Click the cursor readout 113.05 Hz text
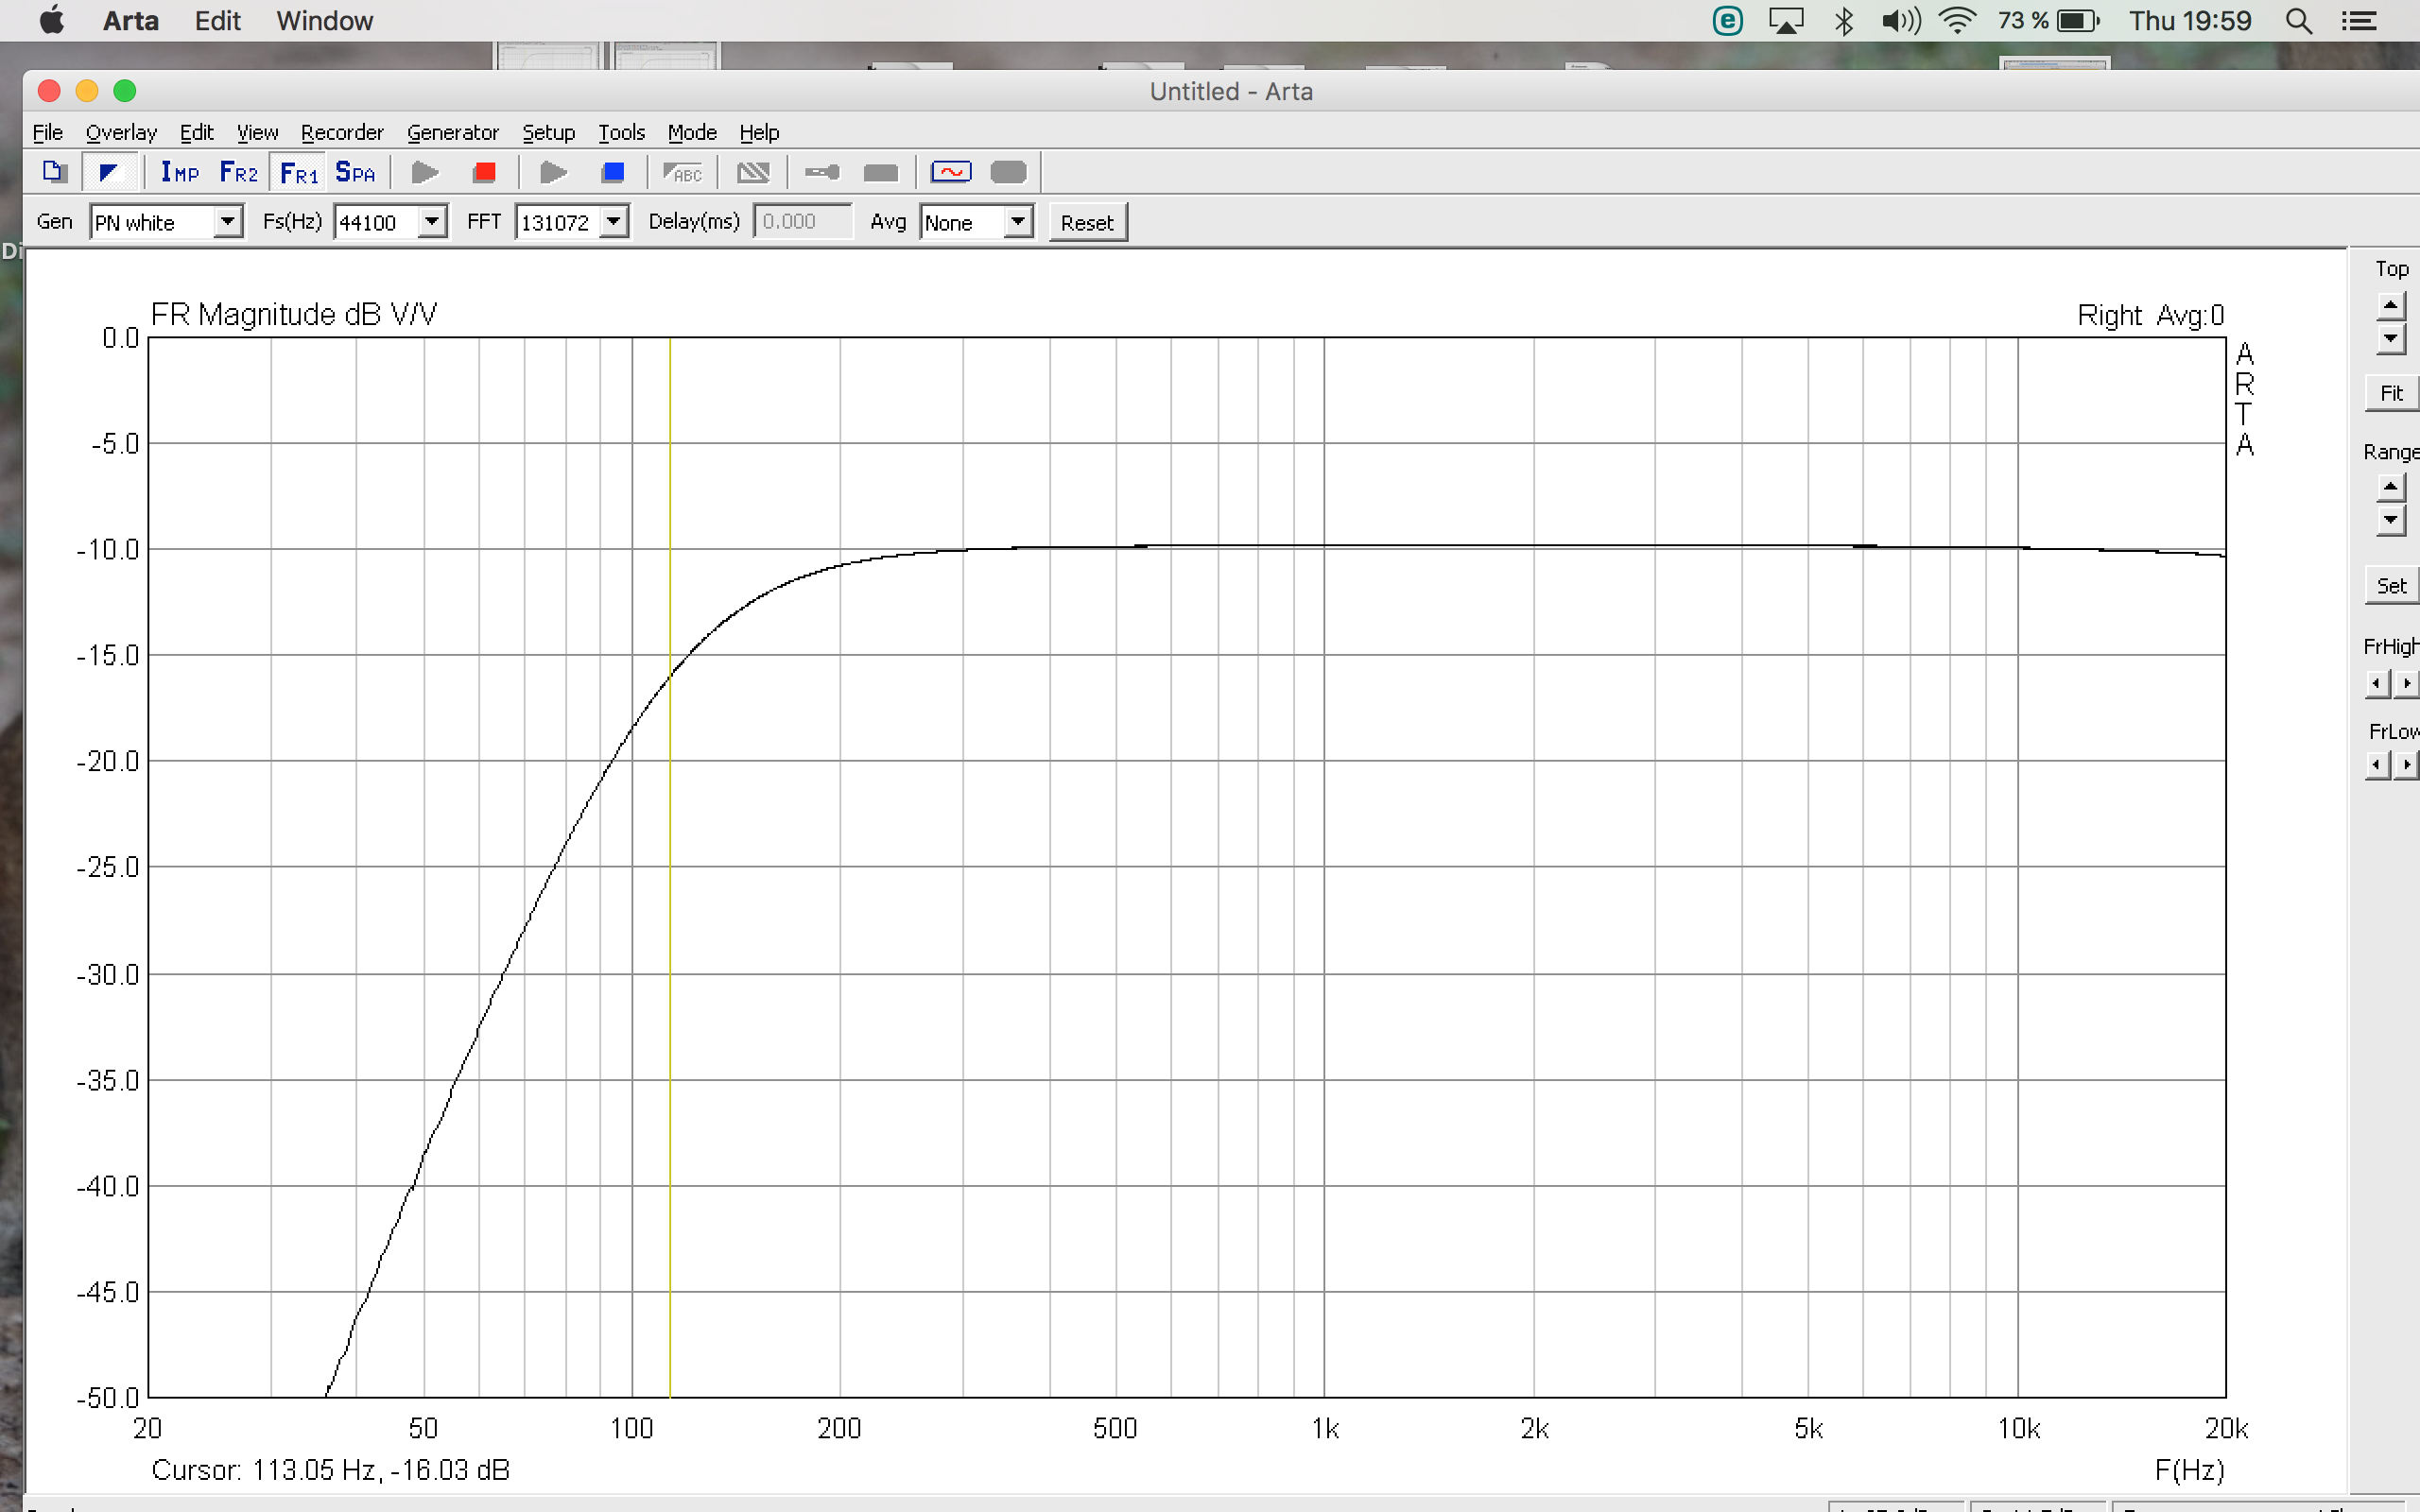 pyautogui.click(x=330, y=1470)
